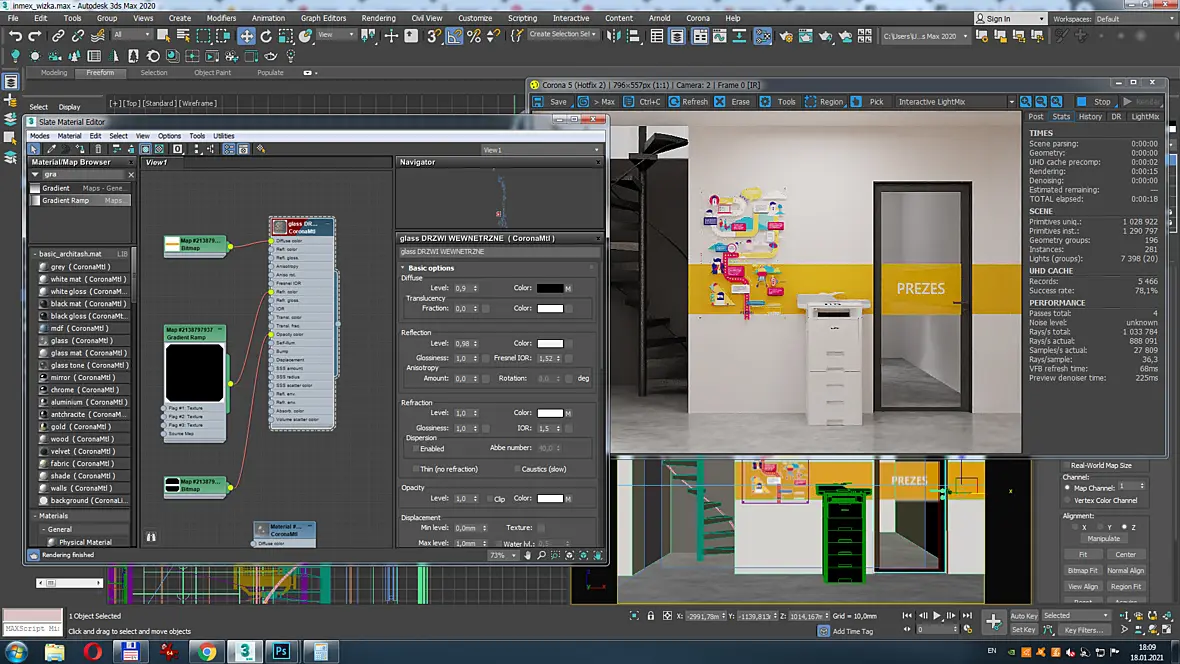Open the Rendering menu

378,18
